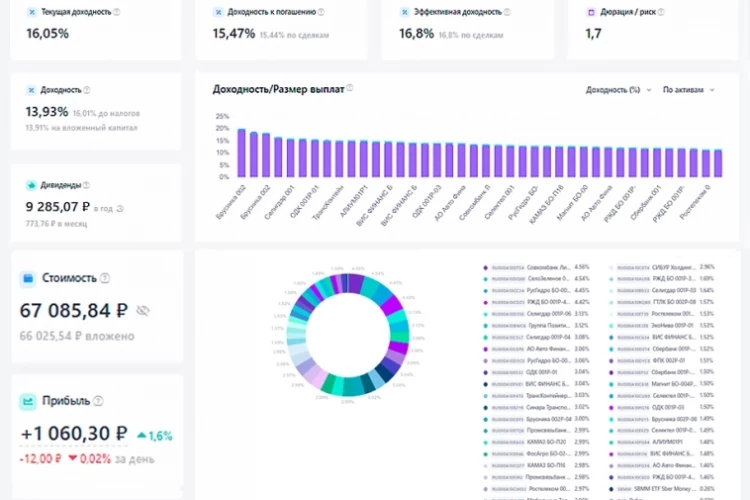Toggle portfolio value visibility eye icon
The width and height of the screenshot is (750, 500).
[143, 311]
